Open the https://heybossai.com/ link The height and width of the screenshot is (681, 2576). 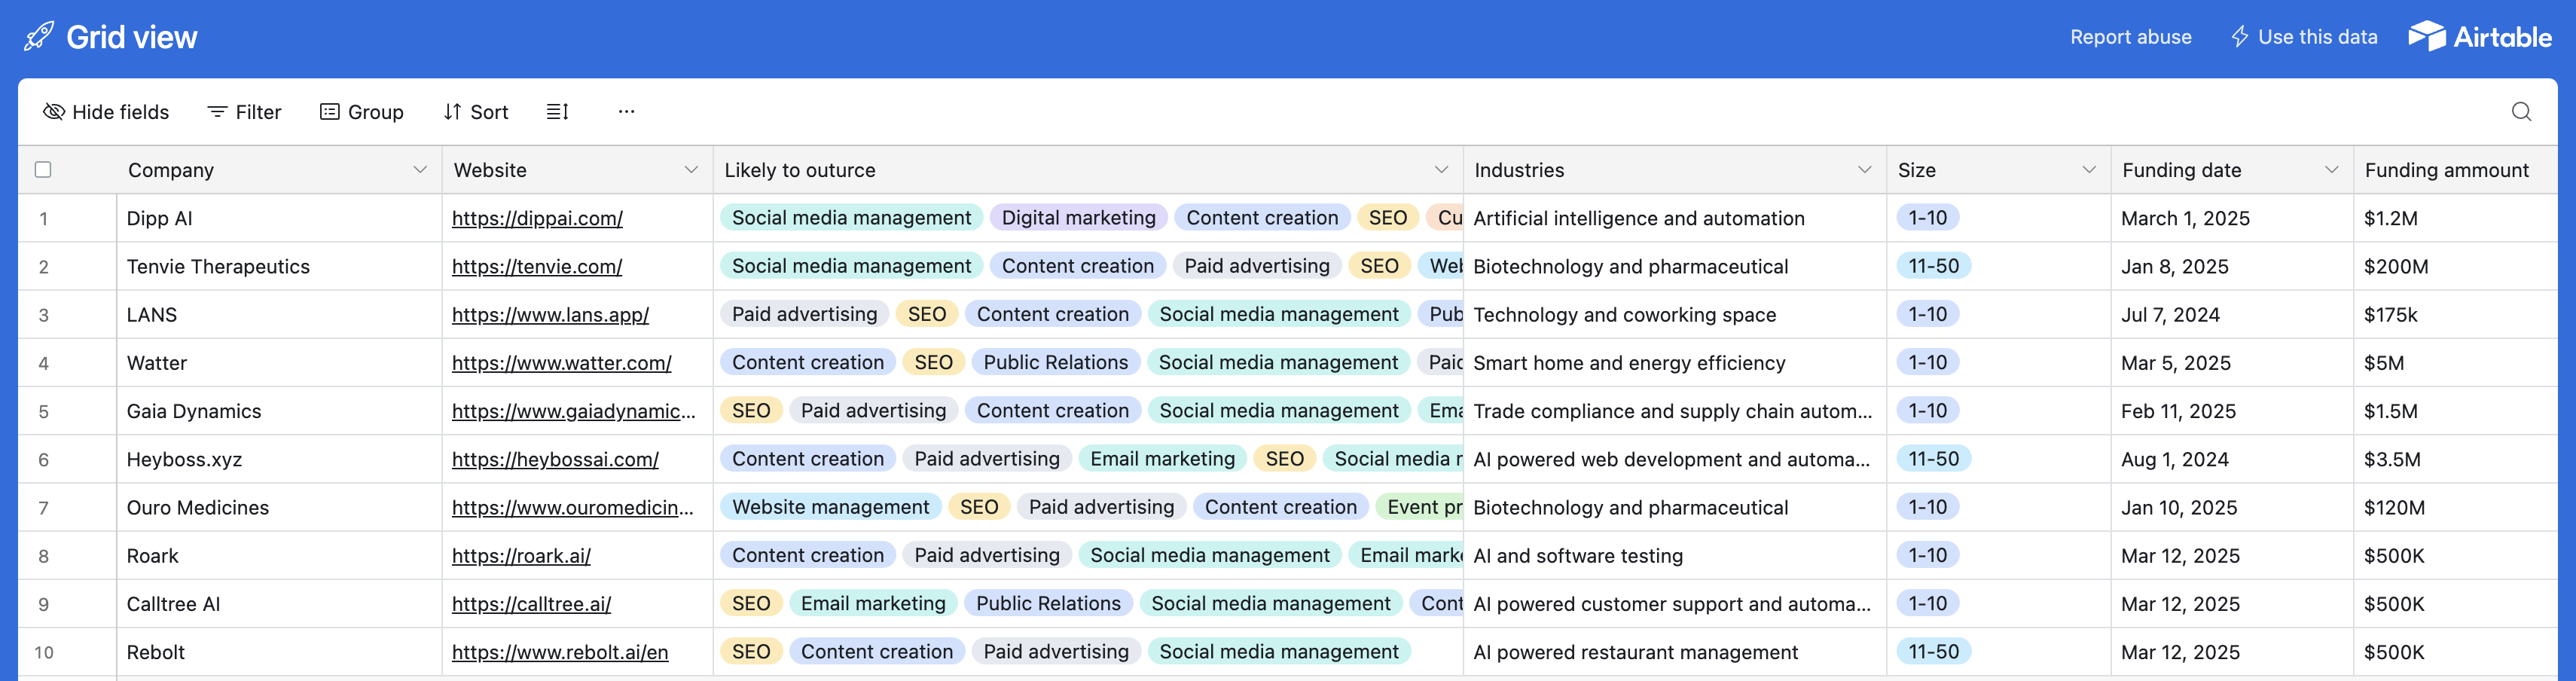click(x=555, y=459)
